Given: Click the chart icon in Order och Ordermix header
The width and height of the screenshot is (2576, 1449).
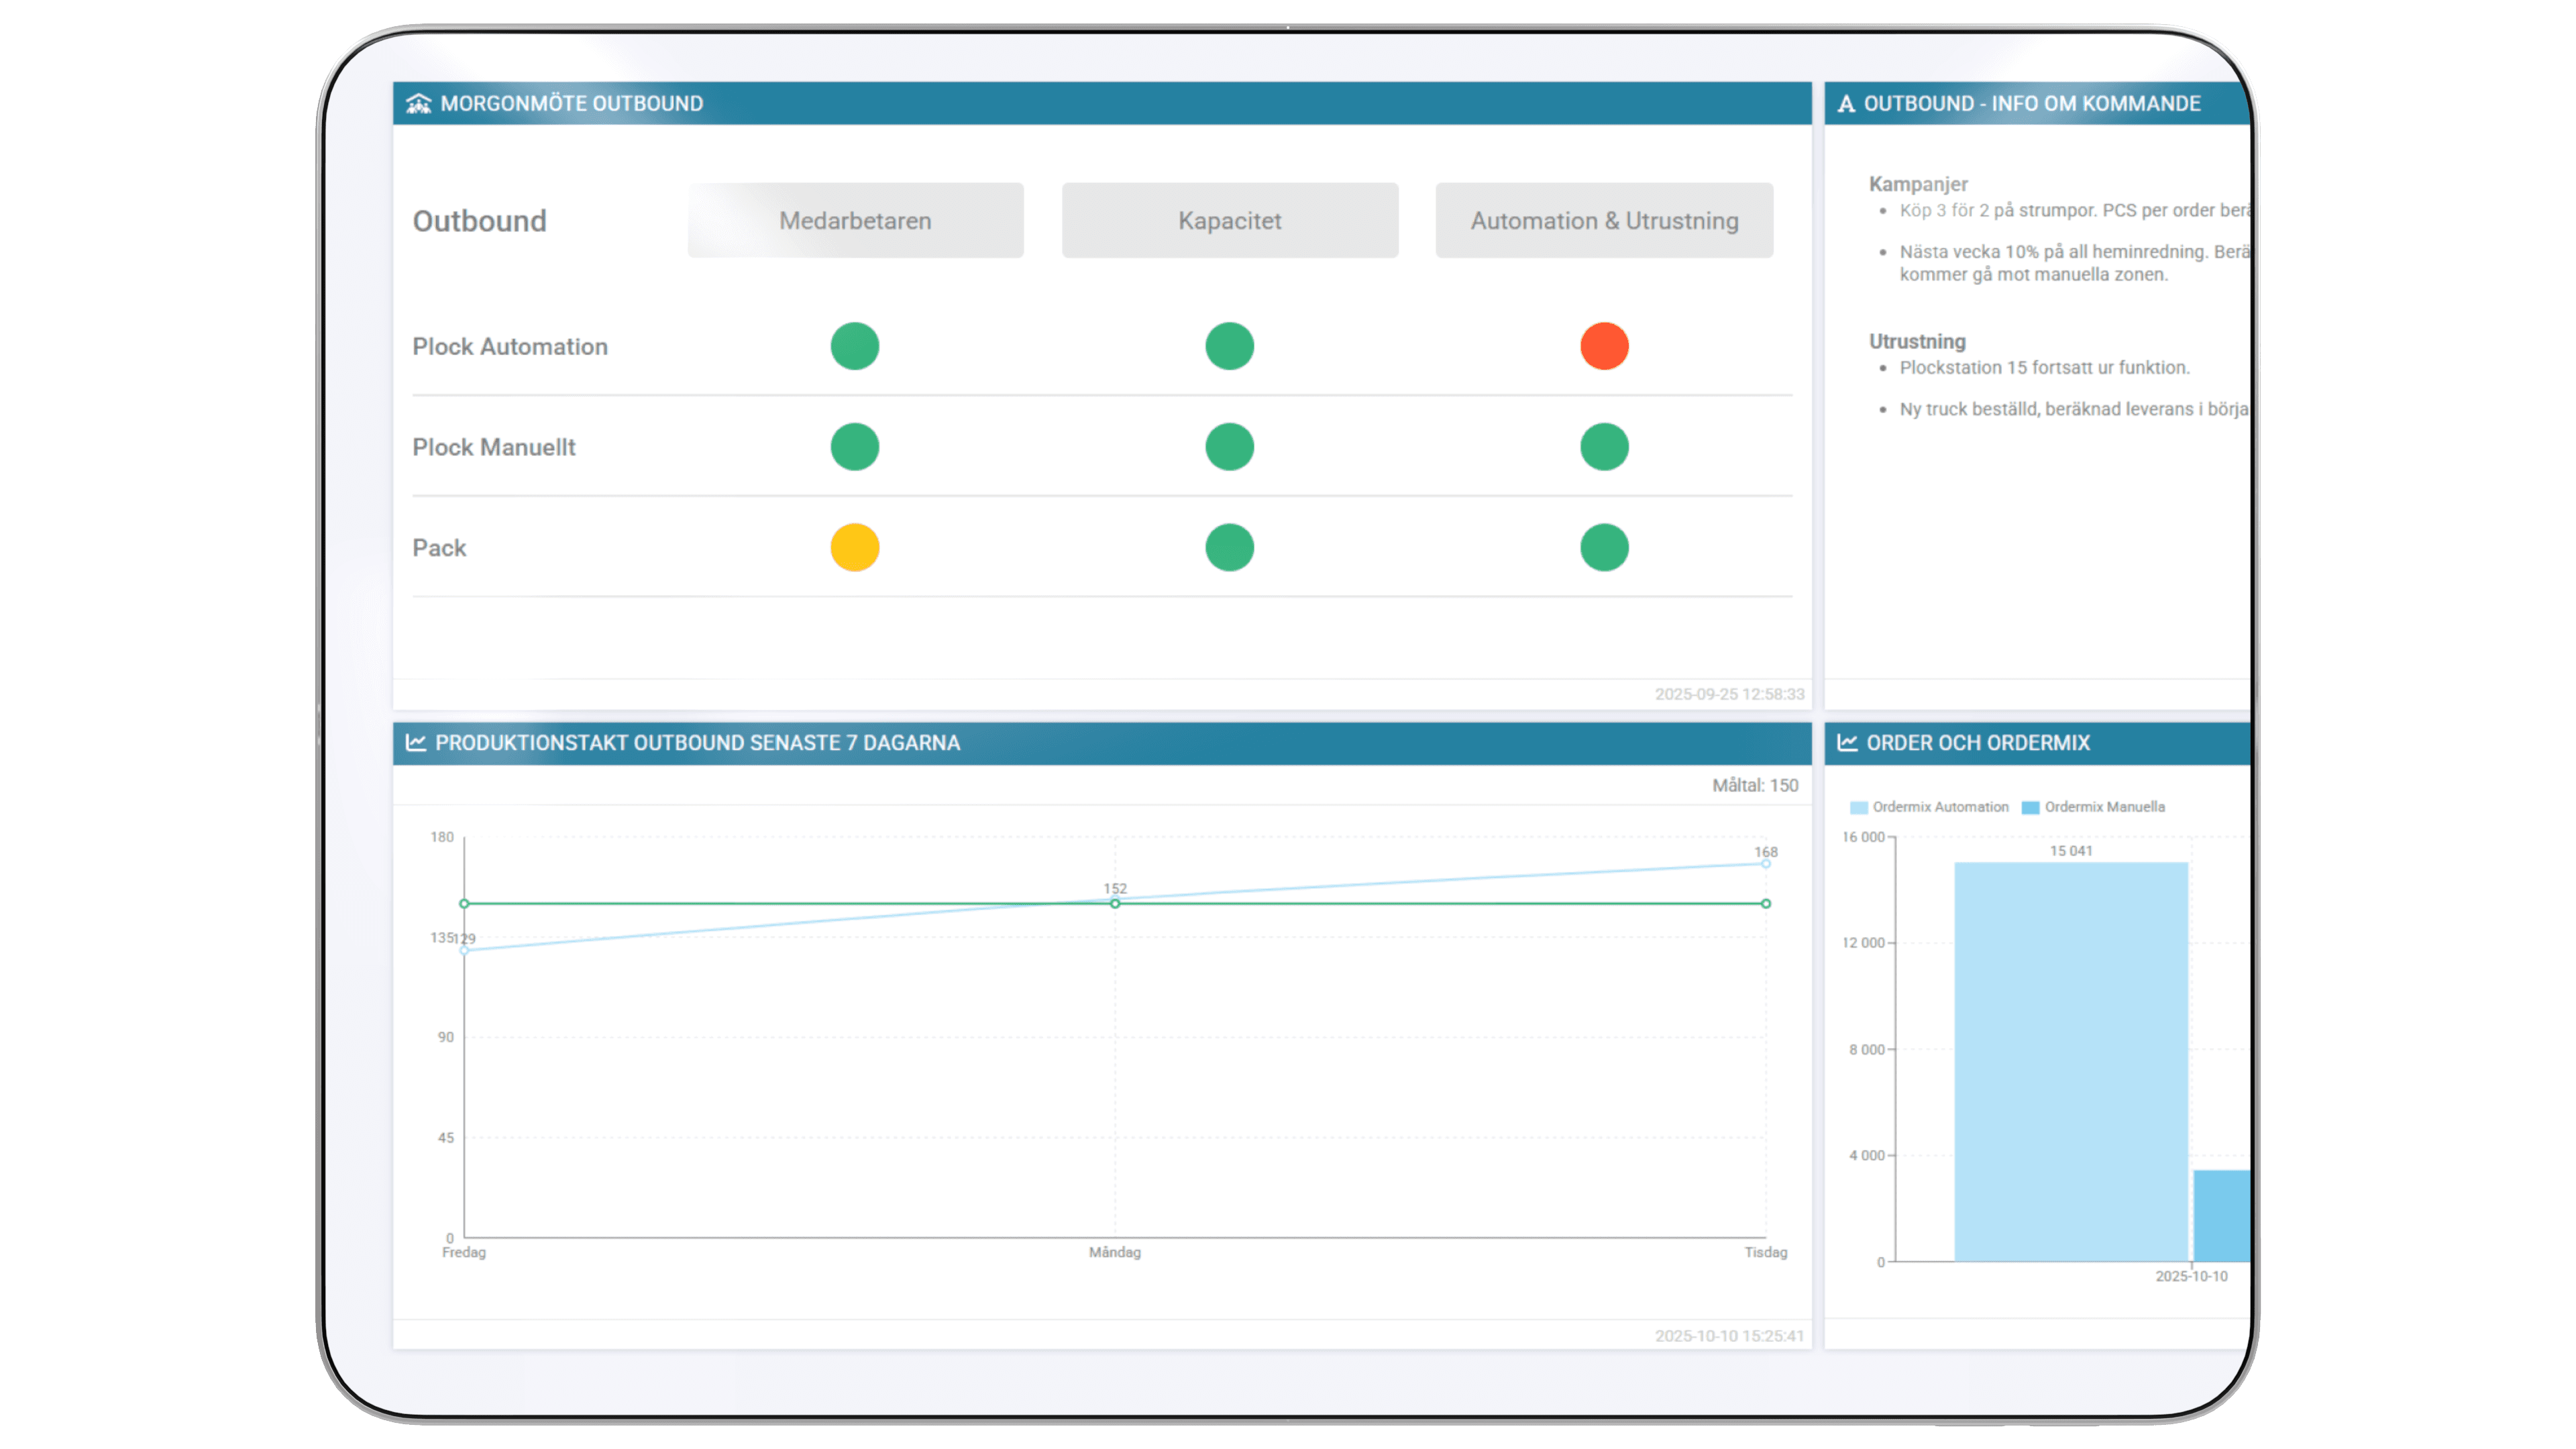Looking at the screenshot, I should (1847, 742).
